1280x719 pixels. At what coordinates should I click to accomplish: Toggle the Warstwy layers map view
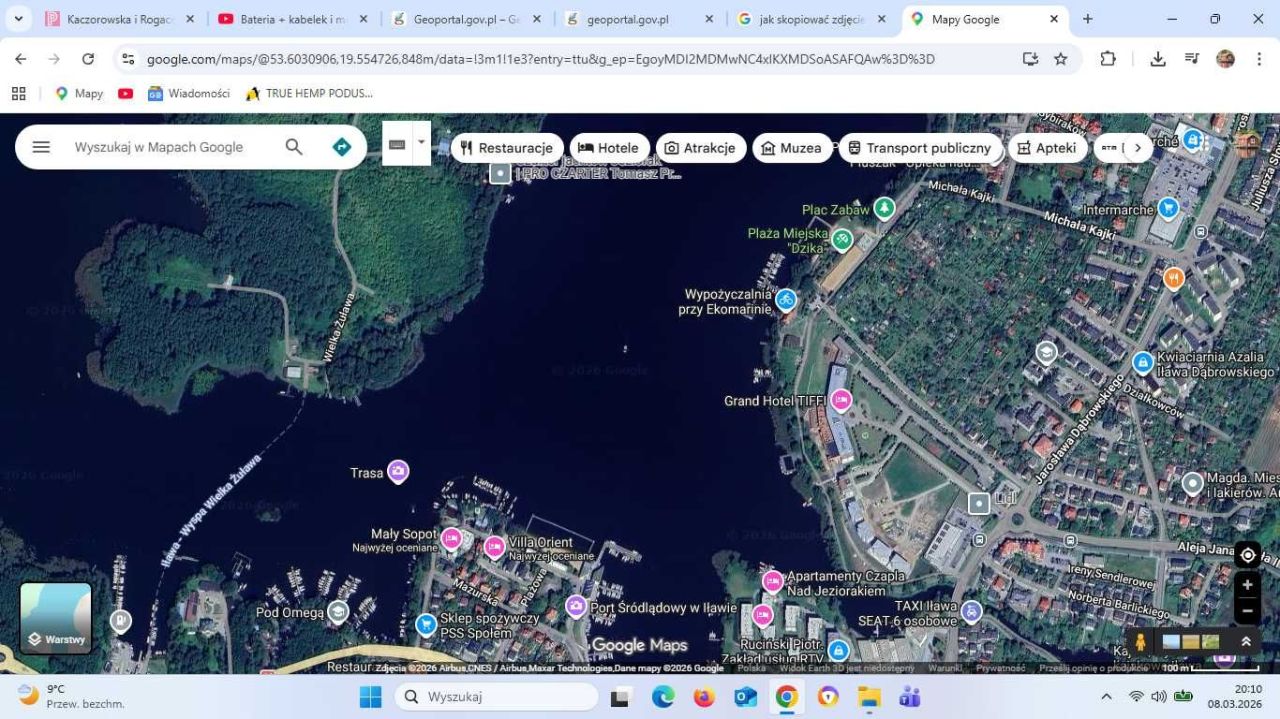[56, 618]
